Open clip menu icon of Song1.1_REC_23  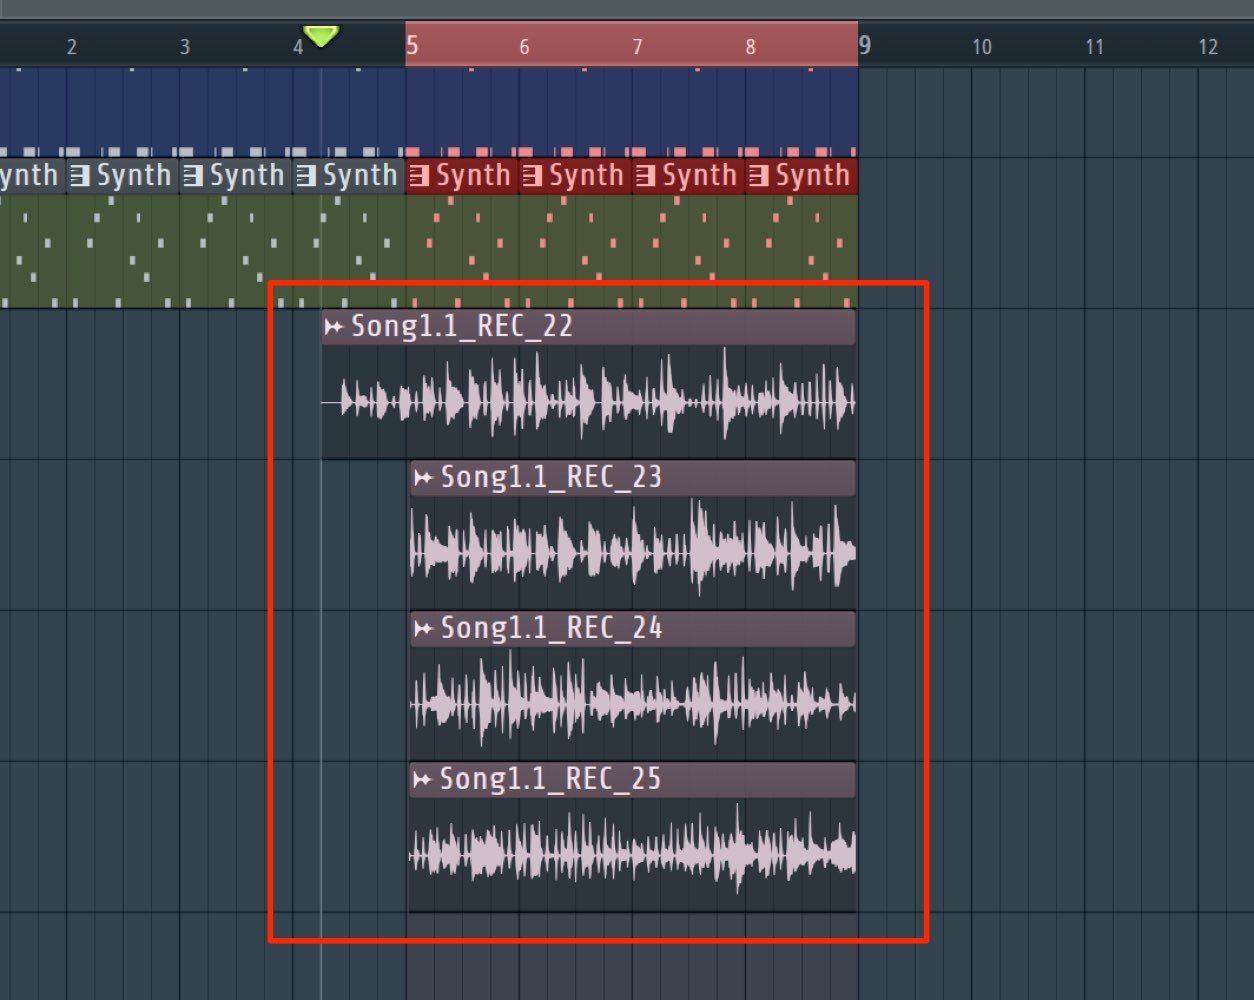[x=423, y=478]
